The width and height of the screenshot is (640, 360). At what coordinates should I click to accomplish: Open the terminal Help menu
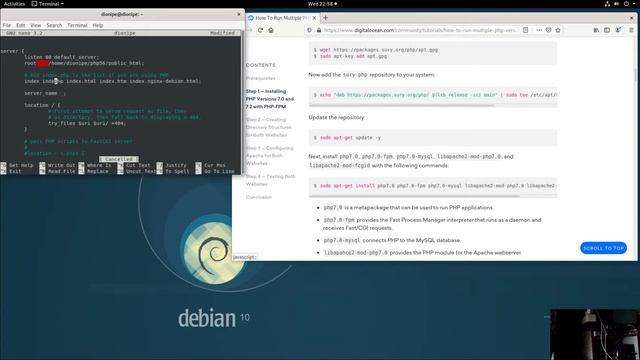pos(98,25)
